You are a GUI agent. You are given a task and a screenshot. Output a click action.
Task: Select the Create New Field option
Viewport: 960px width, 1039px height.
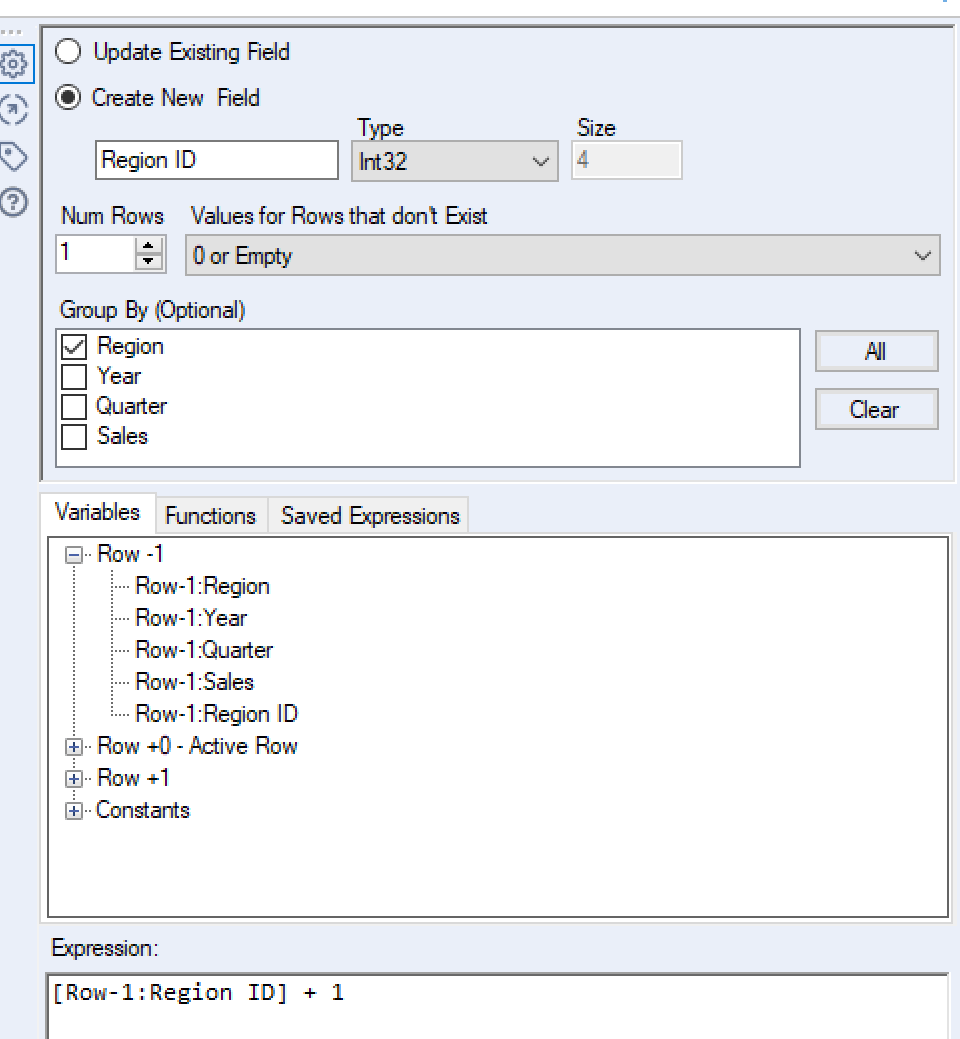click(x=68, y=98)
